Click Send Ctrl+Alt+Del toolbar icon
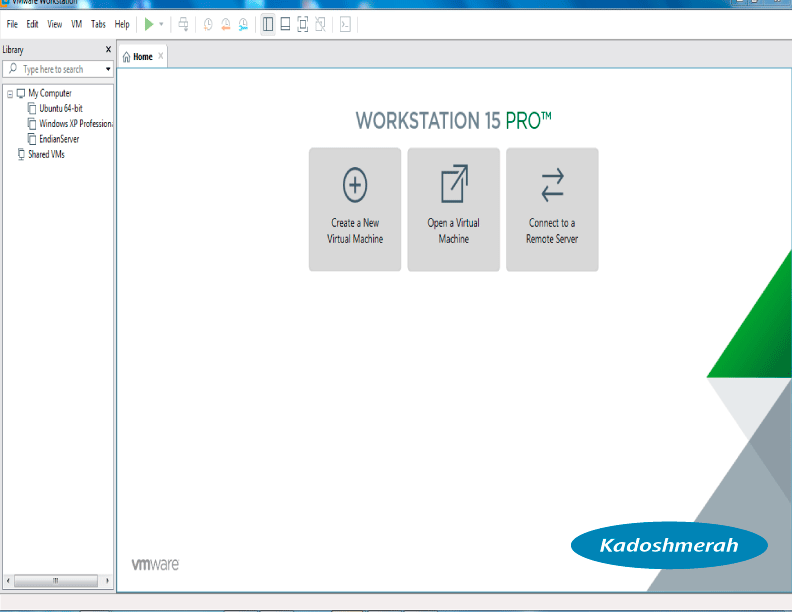This screenshot has width=792, height=612. click(x=183, y=24)
